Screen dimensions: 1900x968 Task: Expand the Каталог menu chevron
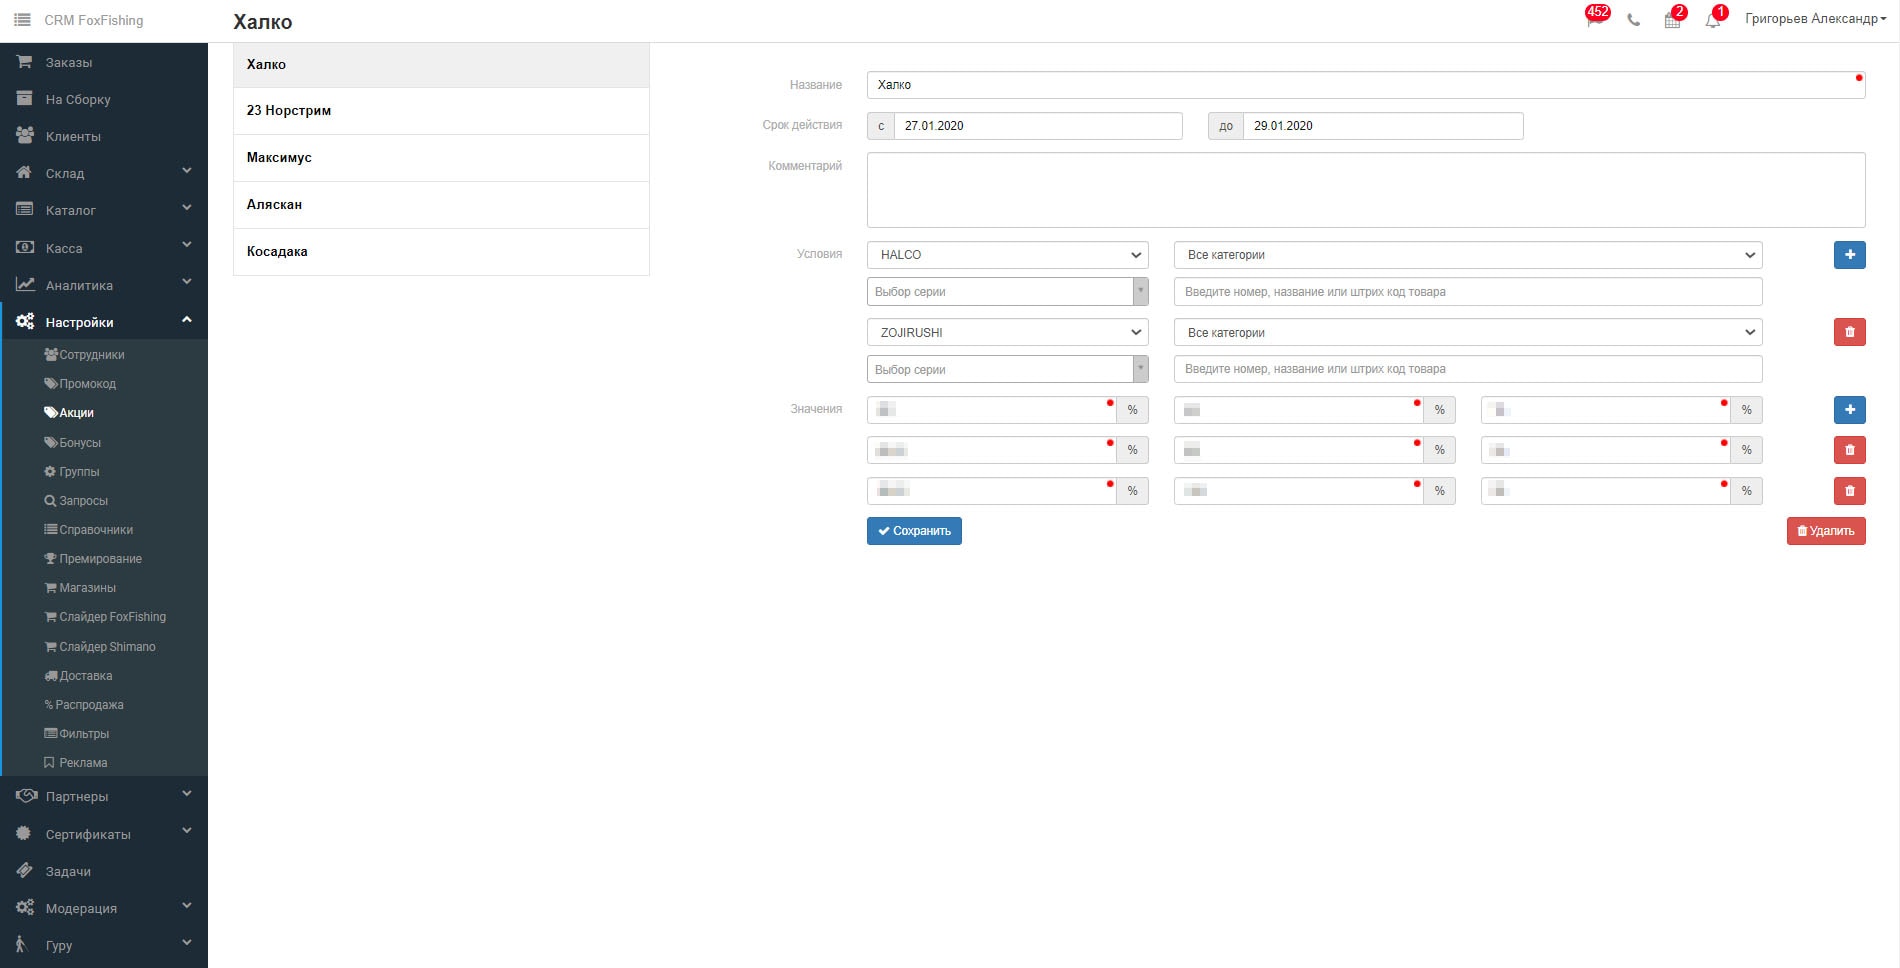187,208
